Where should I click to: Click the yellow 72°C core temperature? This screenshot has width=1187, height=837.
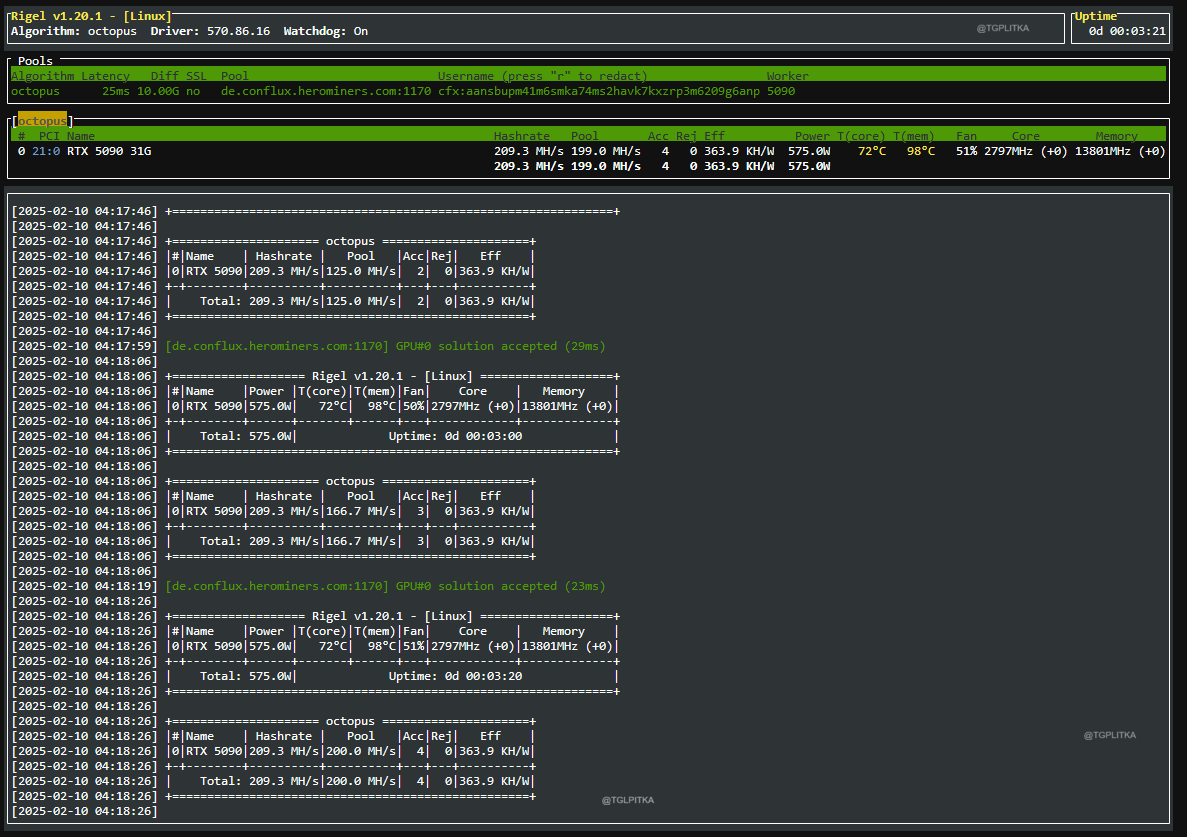[871, 151]
